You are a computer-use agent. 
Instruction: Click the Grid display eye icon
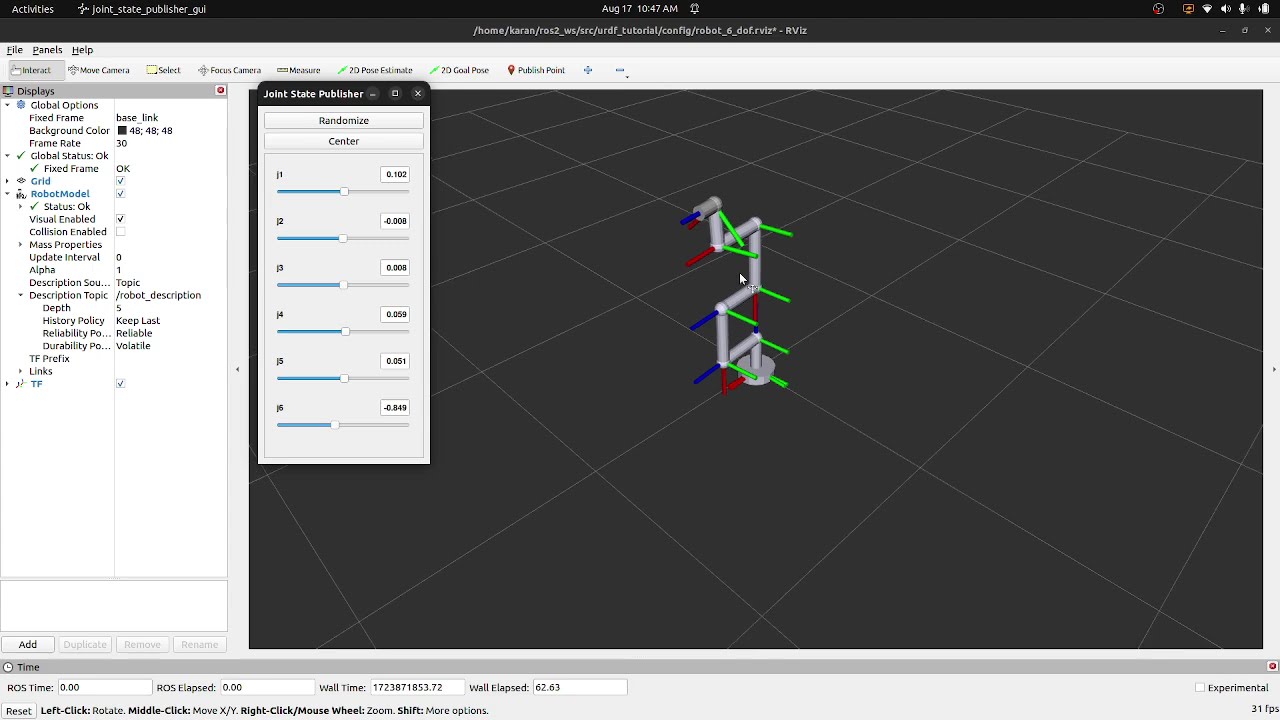(21, 181)
